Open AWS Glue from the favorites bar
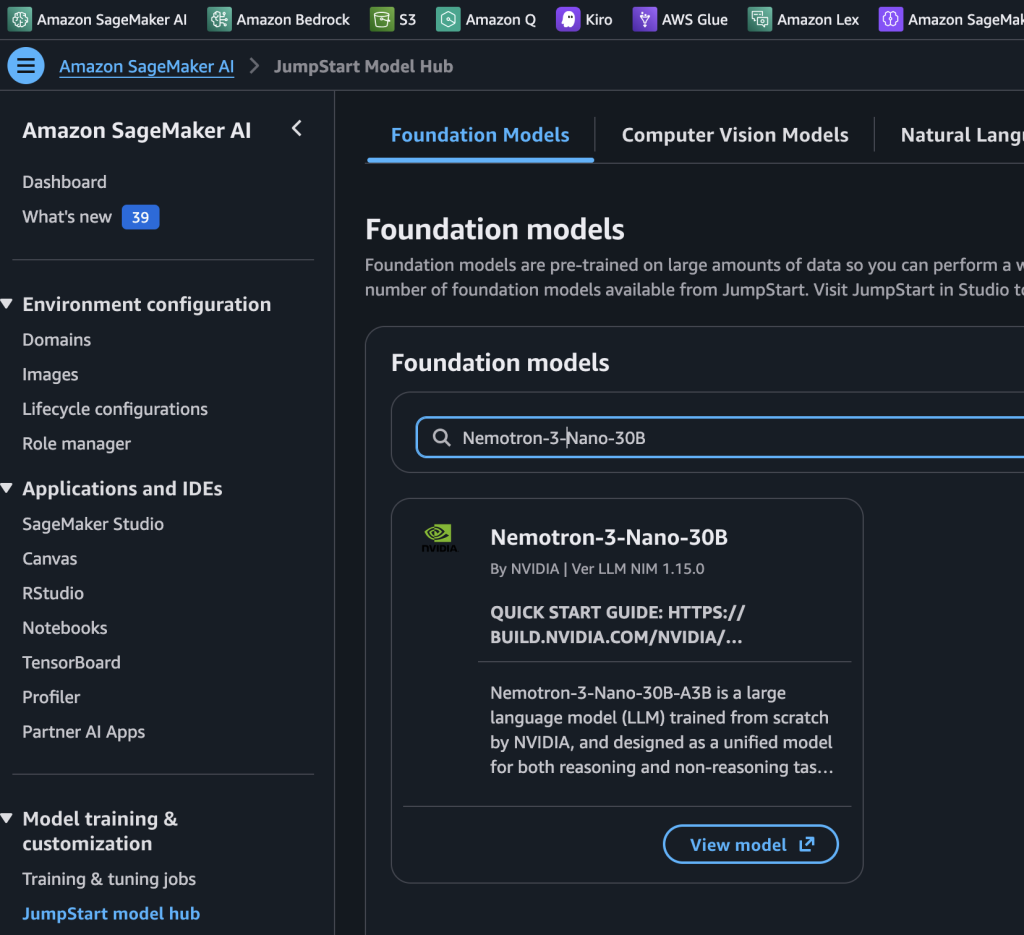 pyautogui.click(x=645, y=18)
